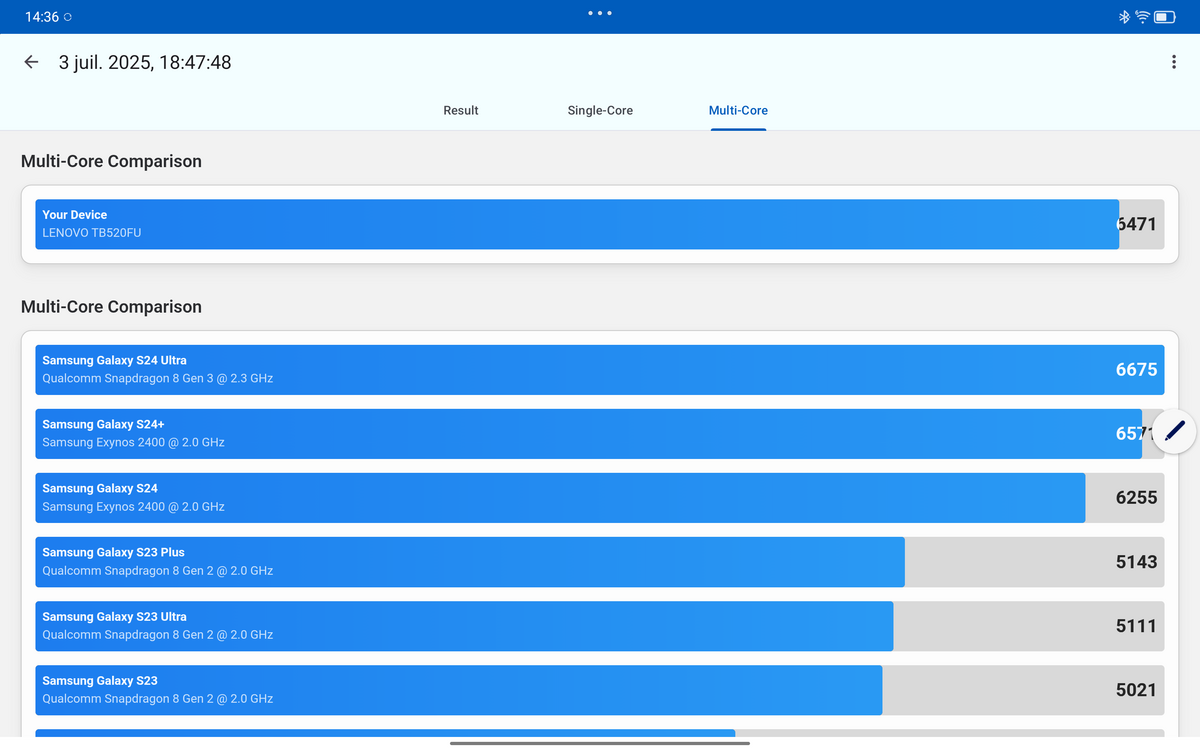
Task: Tap the status bar clock 14:36
Action: click(x=41, y=17)
